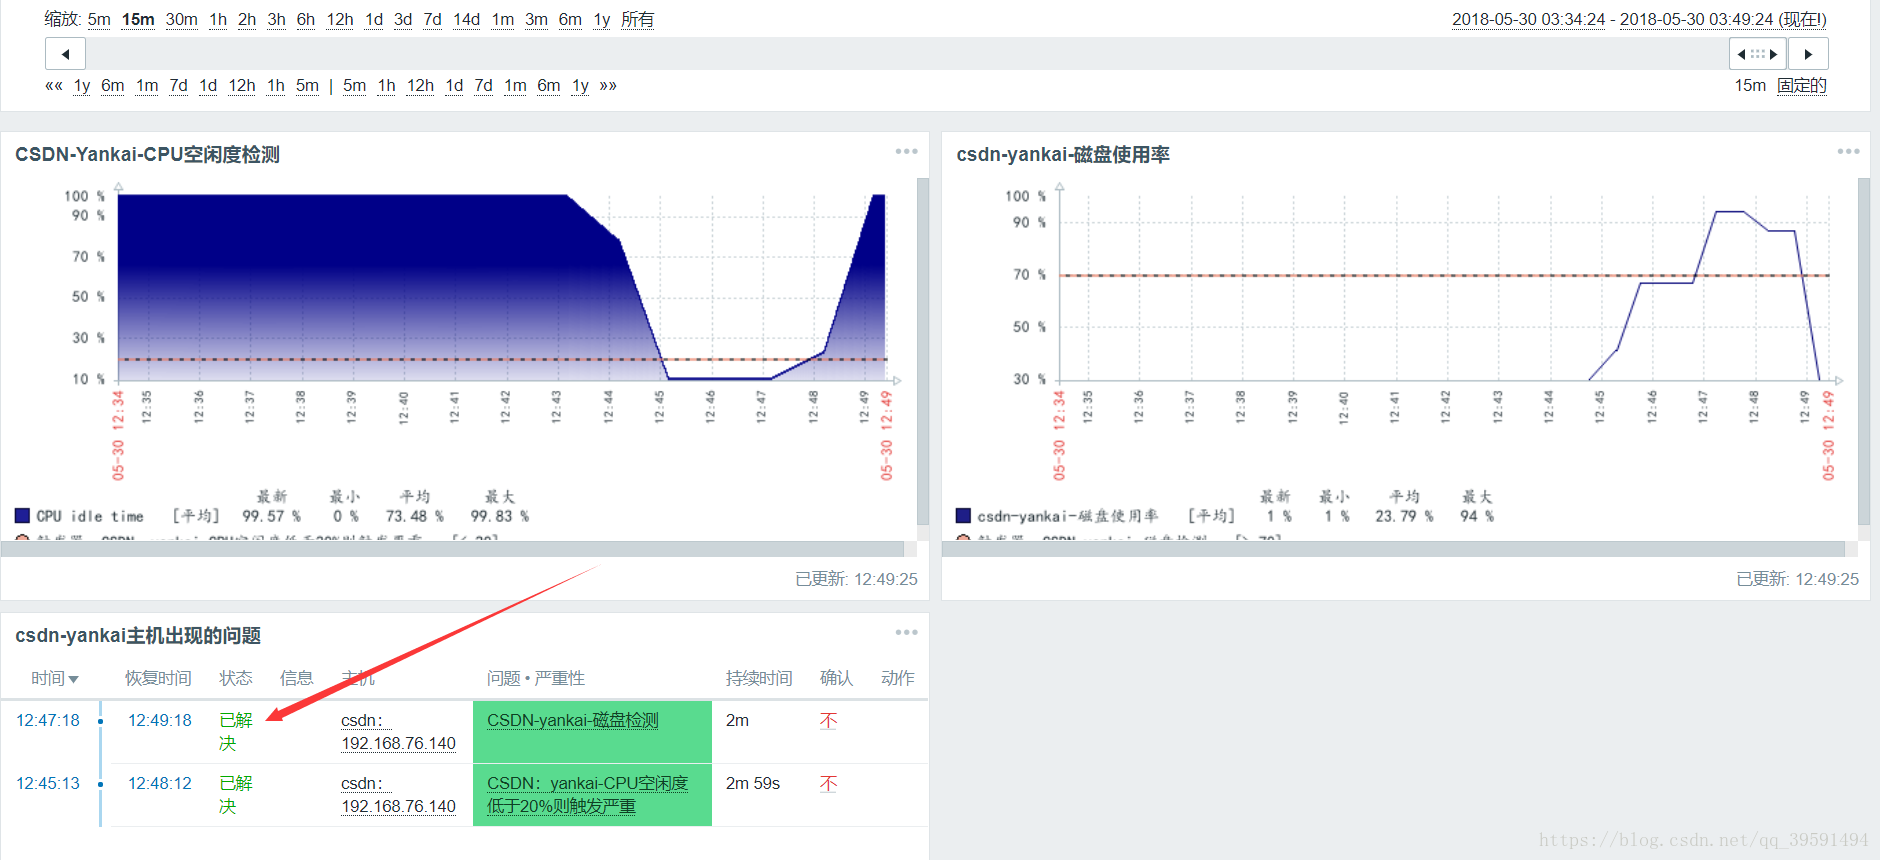Viewport: 1880px width, 860px height.
Task: Open recovery time 12:49:18
Action: (x=160, y=720)
